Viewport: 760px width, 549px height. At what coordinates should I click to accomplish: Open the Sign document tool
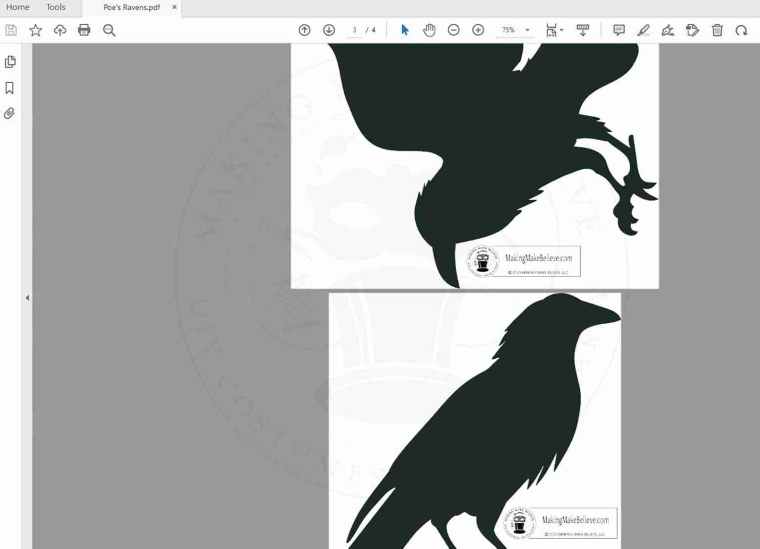pos(668,30)
